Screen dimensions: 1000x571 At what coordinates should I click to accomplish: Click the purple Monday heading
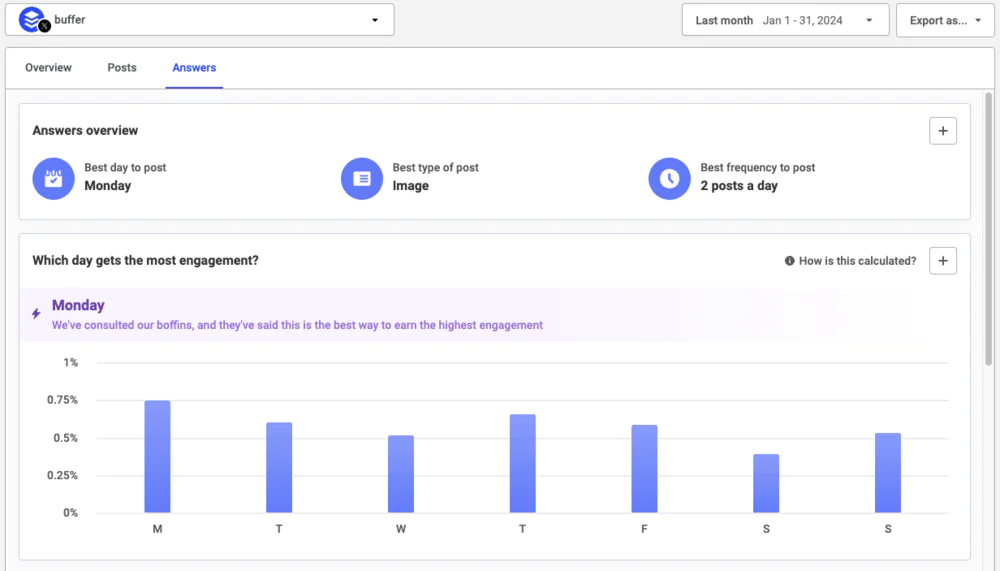pos(78,306)
